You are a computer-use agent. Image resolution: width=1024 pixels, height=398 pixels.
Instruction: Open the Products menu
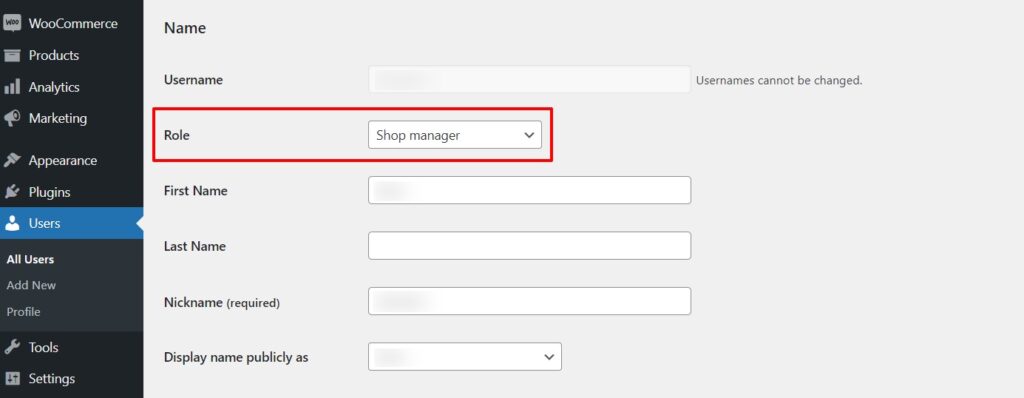pos(72,56)
